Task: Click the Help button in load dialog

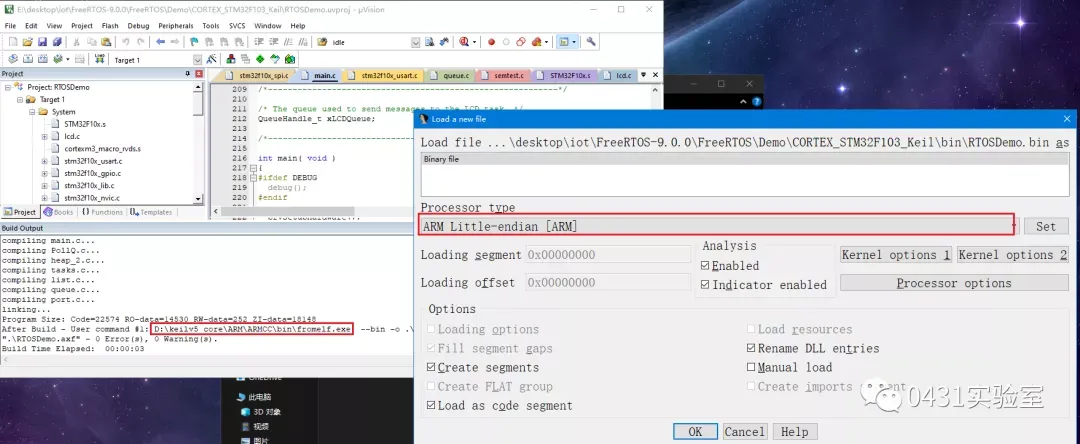Action: (x=795, y=432)
